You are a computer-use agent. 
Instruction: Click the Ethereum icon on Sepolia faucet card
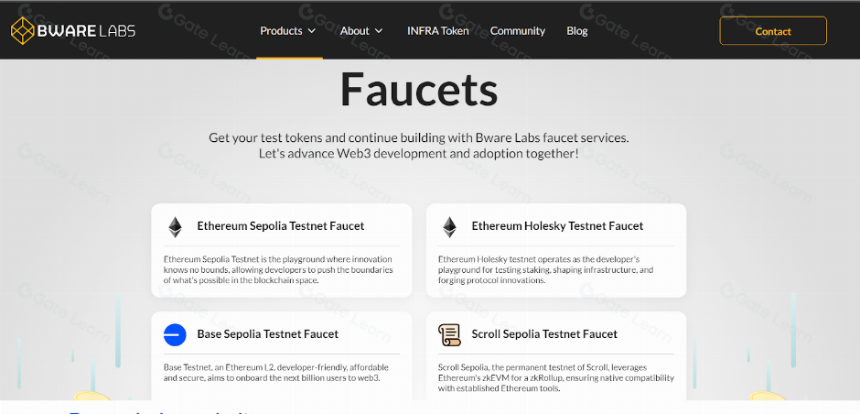175,227
